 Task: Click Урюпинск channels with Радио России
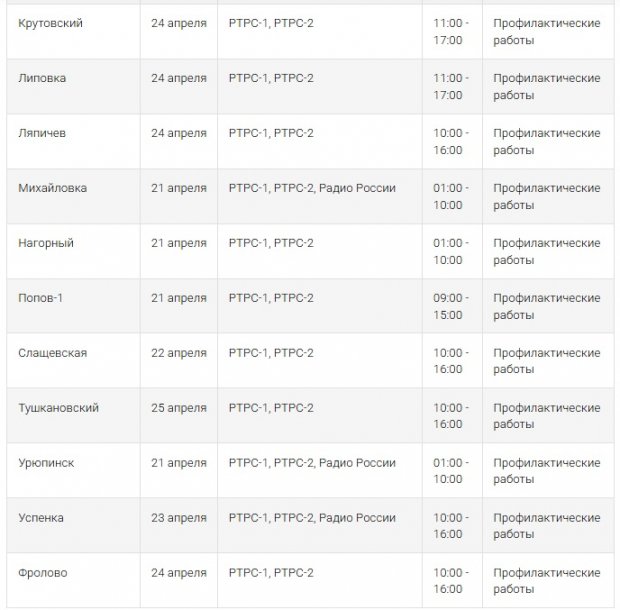[320, 471]
